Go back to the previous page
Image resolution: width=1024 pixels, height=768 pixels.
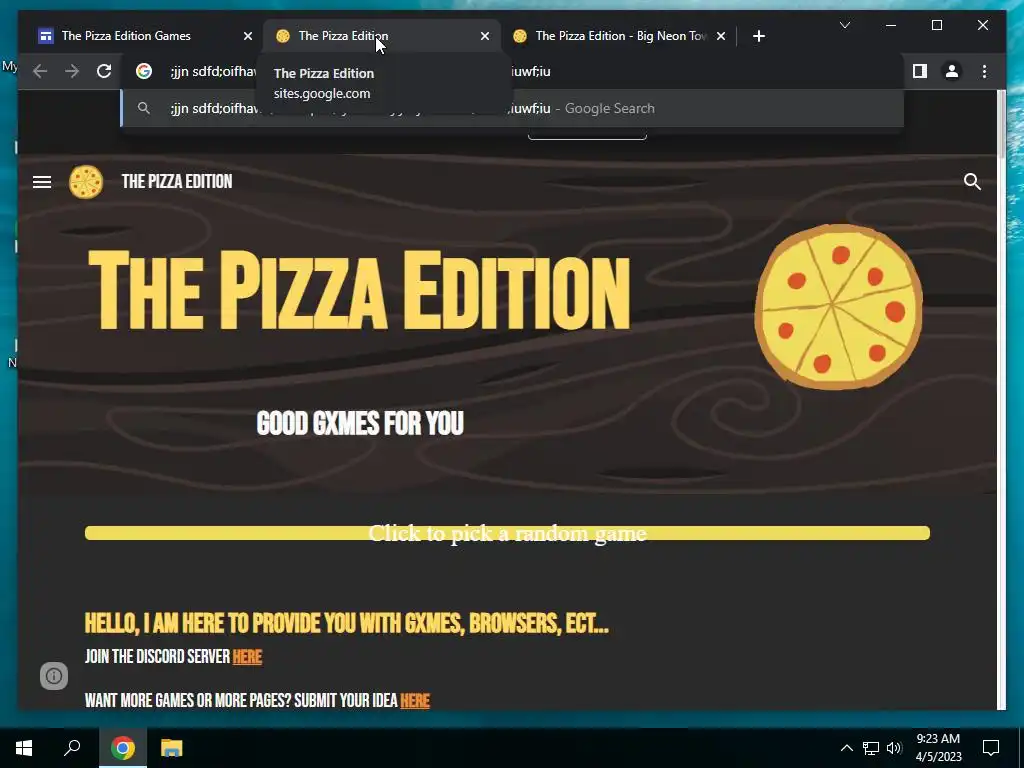pos(40,71)
